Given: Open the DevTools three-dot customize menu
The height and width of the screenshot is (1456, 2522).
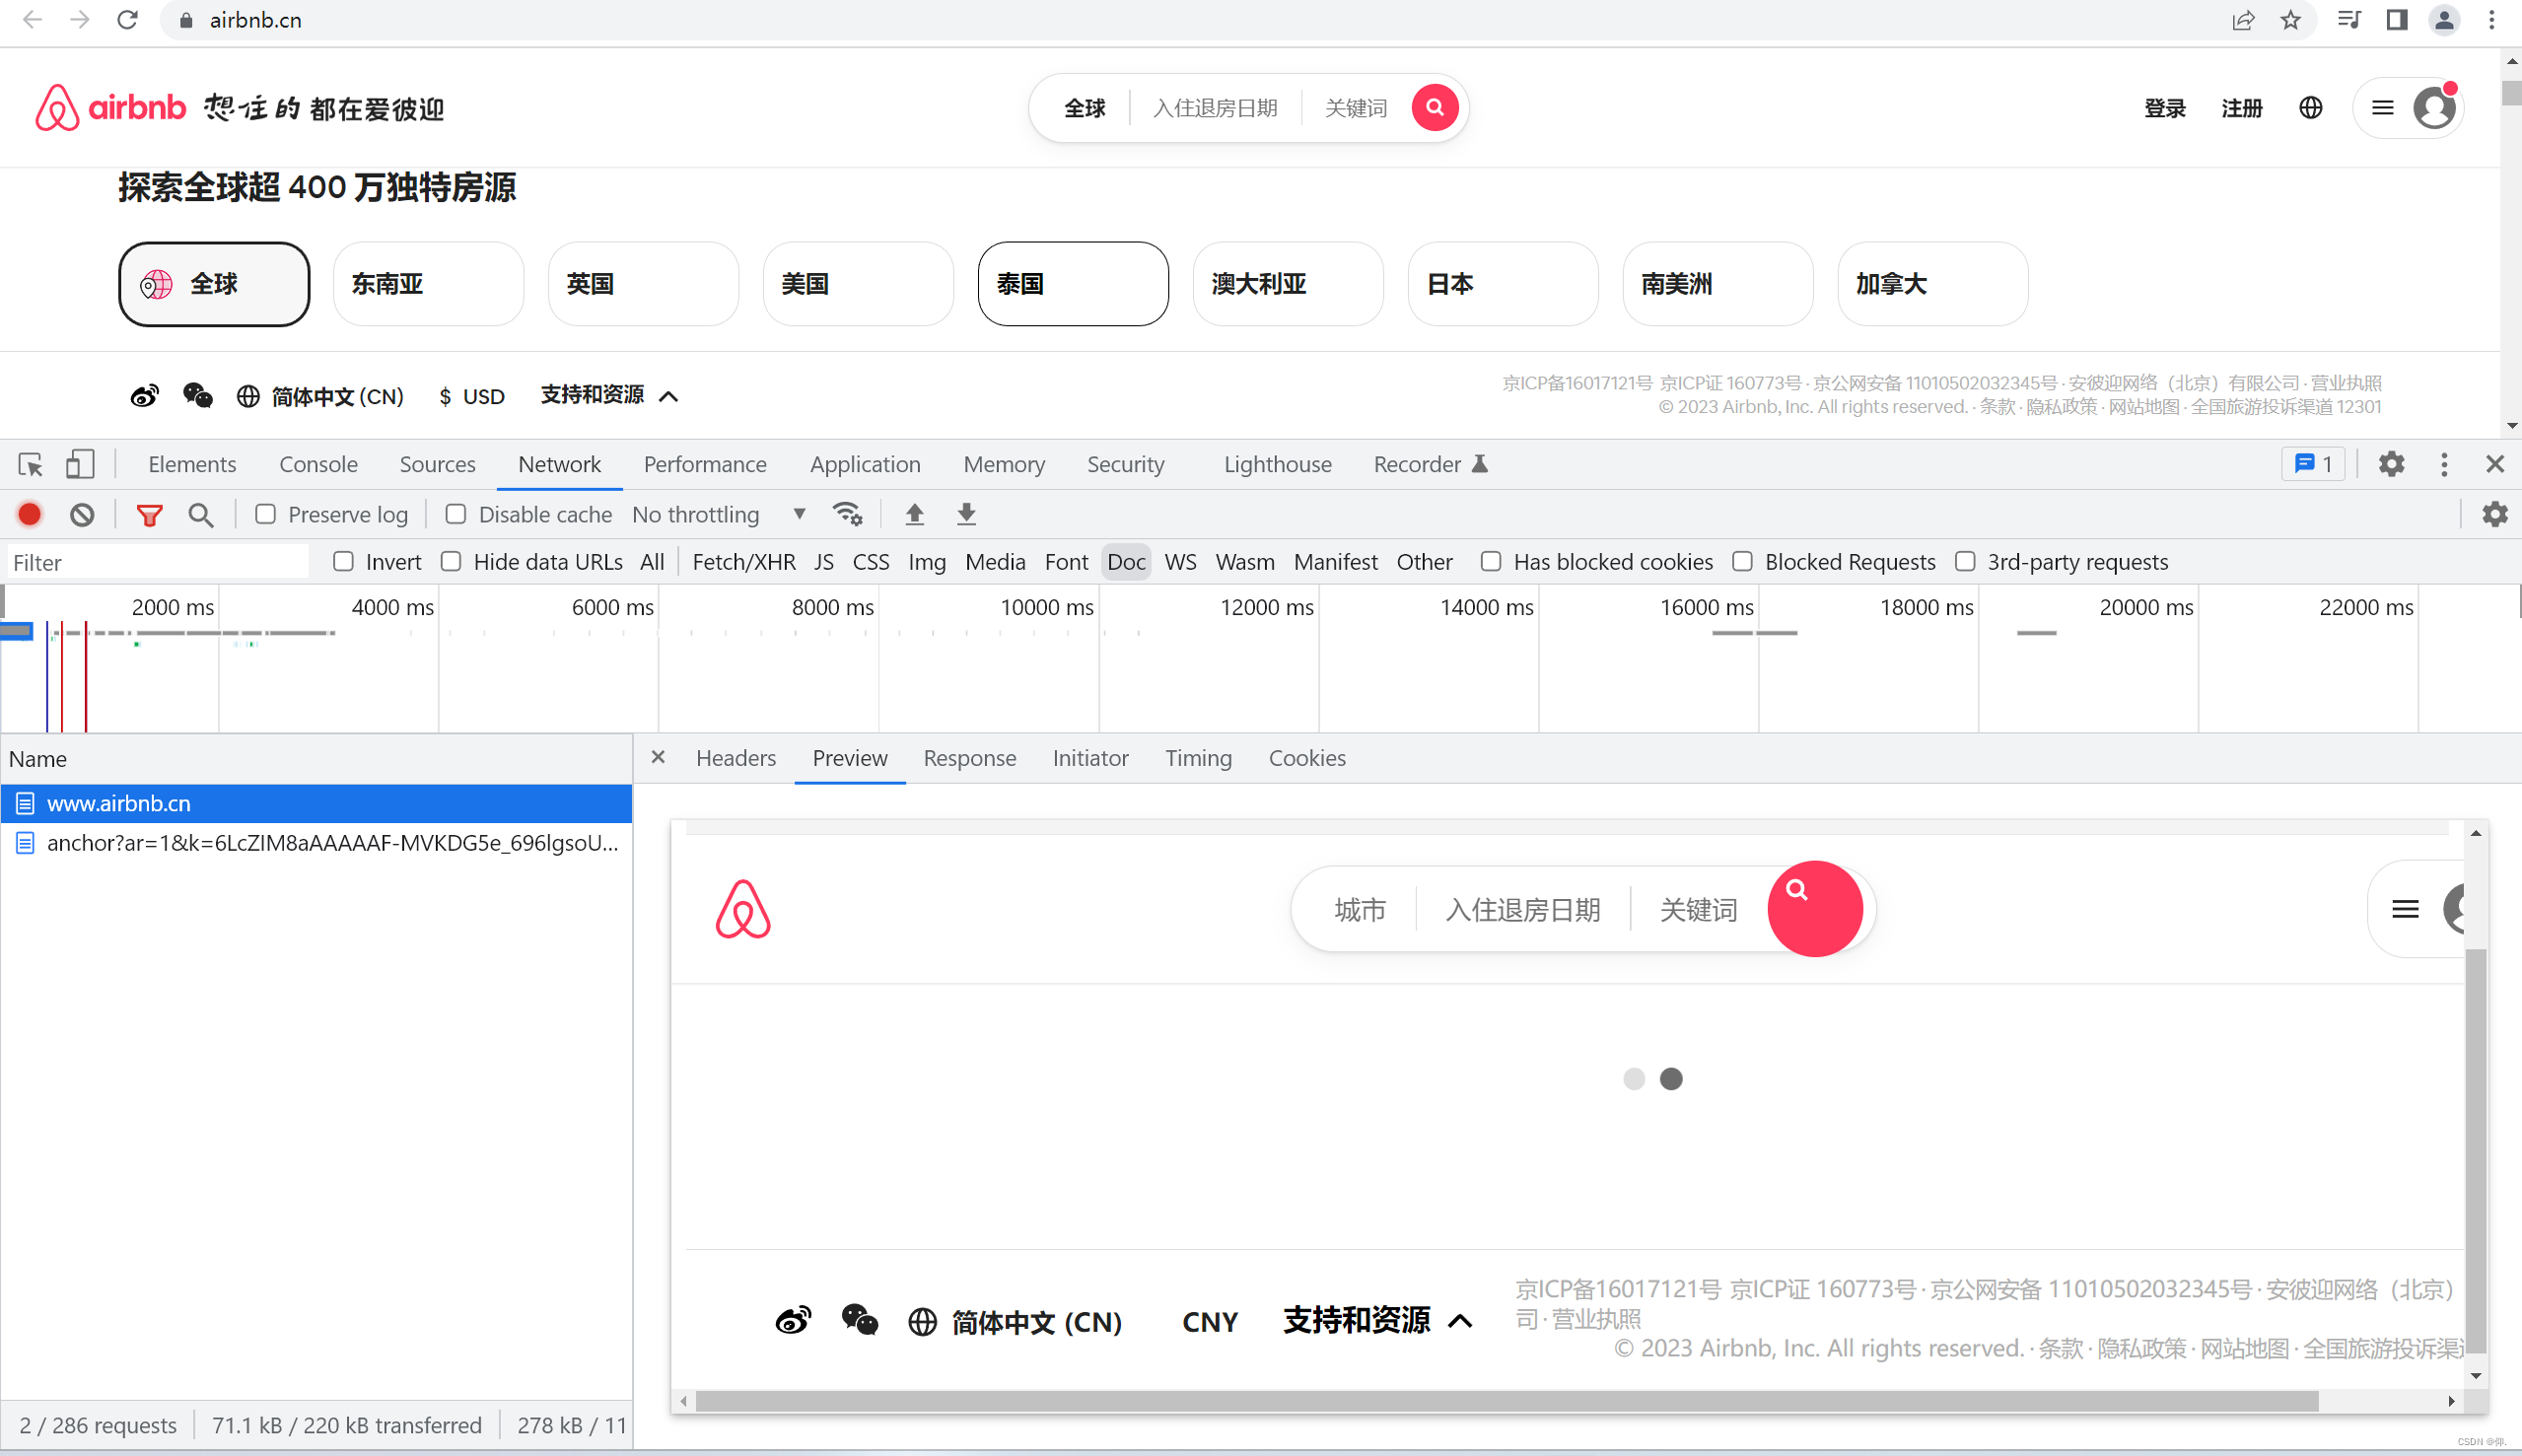Looking at the screenshot, I should tap(2443, 464).
